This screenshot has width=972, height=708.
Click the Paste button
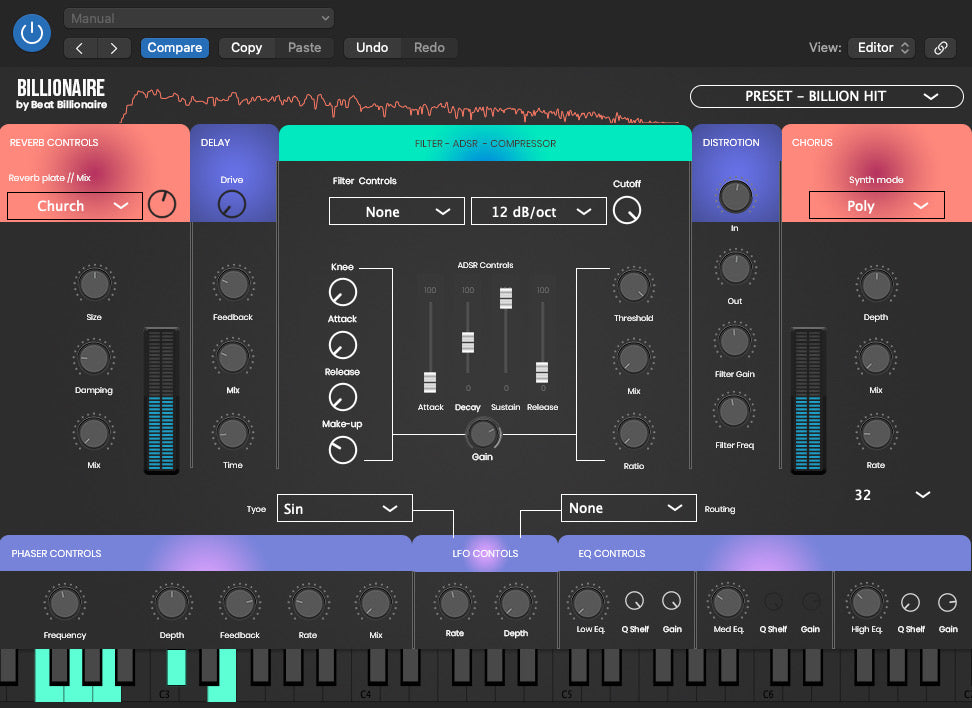click(304, 48)
